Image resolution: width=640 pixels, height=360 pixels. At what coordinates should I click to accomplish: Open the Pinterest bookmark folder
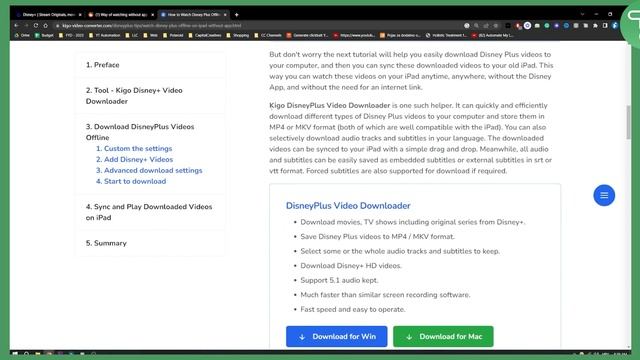pos(173,36)
